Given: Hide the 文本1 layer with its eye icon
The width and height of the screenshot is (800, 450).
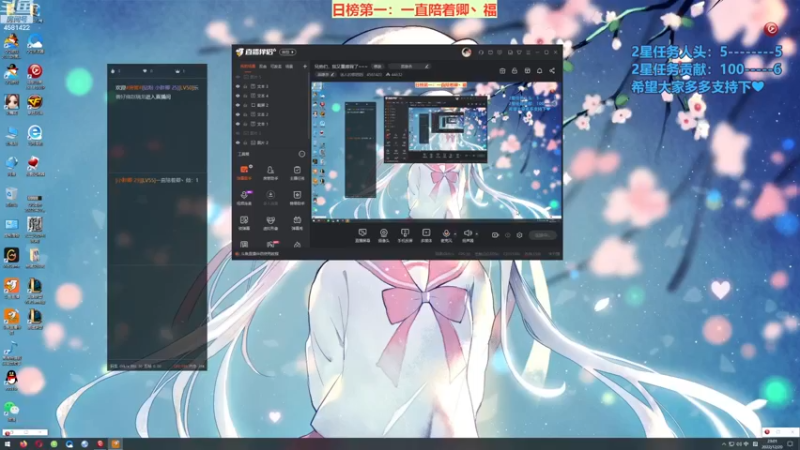Looking at the screenshot, I should pyautogui.click(x=238, y=123).
